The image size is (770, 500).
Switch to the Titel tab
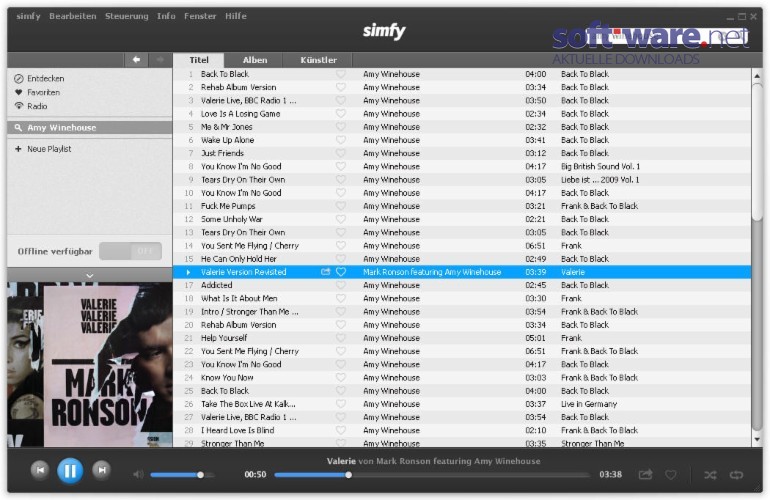199,60
